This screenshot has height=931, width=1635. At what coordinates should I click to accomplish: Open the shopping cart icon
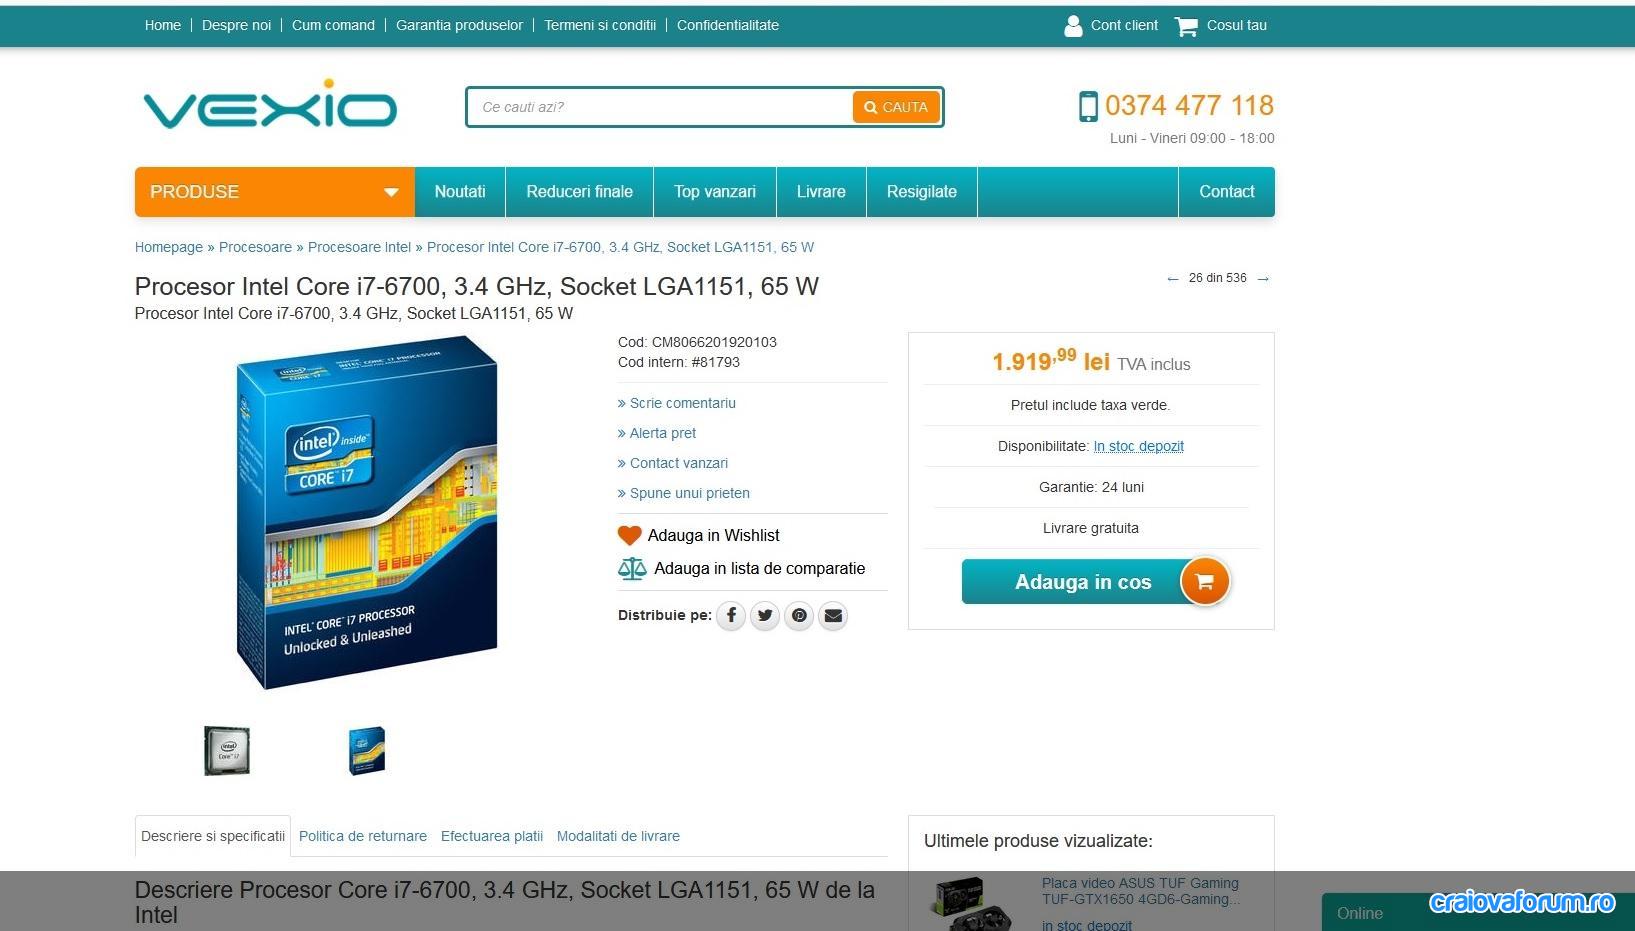(1186, 26)
